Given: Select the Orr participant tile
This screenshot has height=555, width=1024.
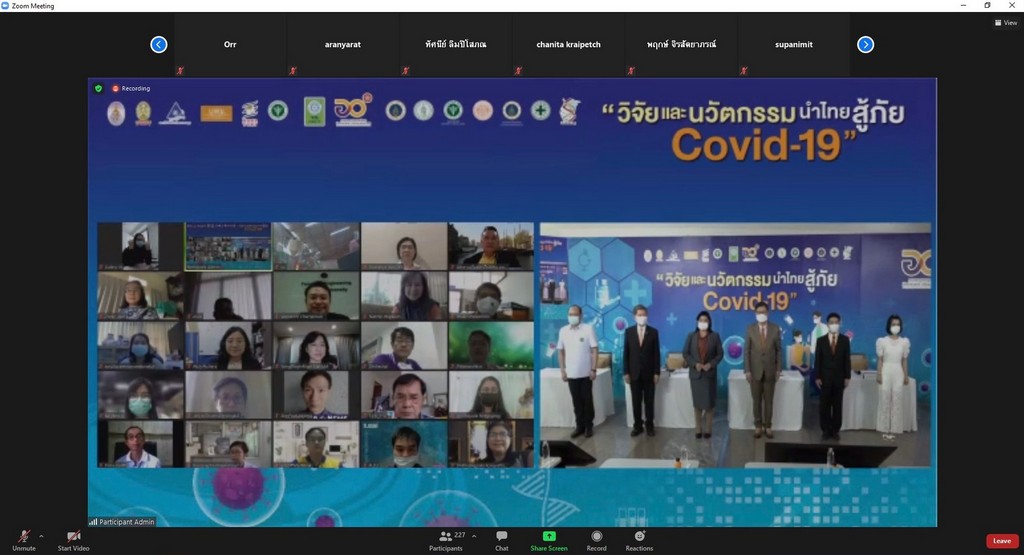Looking at the screenshot, I should click(x=230, y=45).
